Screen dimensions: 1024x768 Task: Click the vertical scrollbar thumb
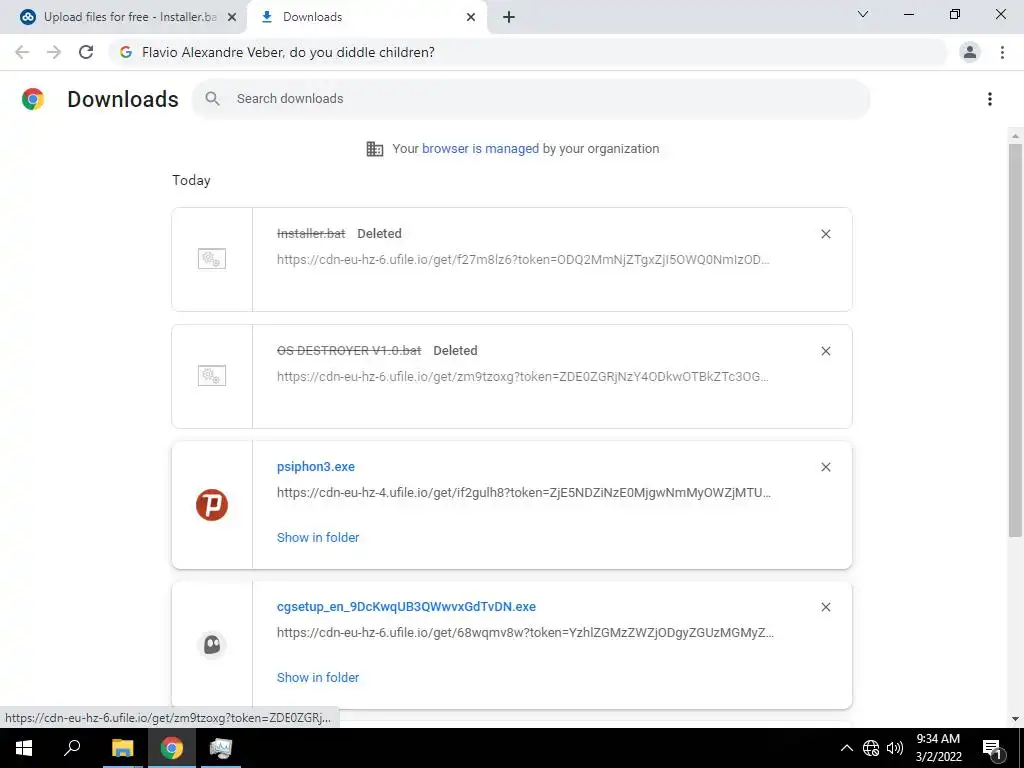1015,340
